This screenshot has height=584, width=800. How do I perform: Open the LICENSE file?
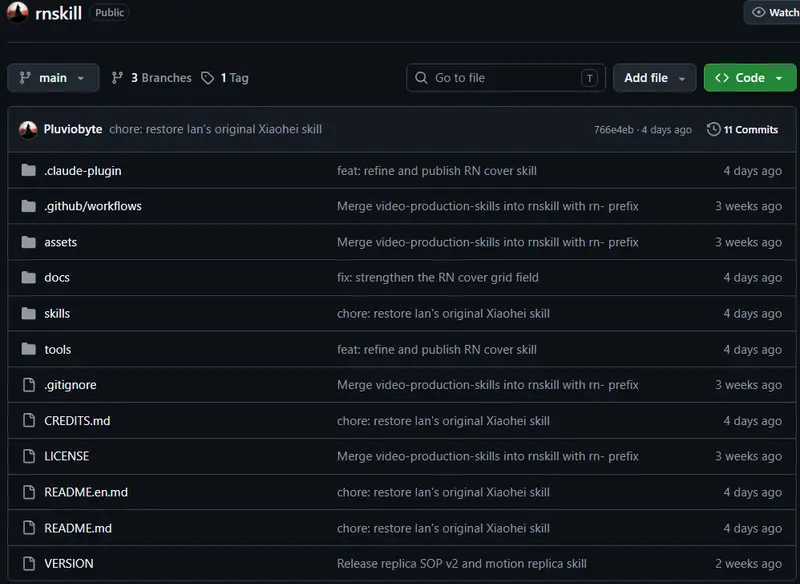(67, 456)
